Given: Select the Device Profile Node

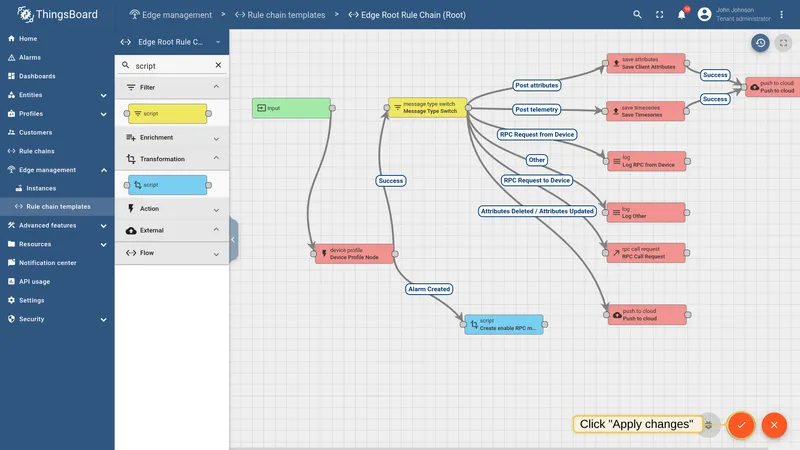Looking at the screenshot, I should [x=354, y=254].
